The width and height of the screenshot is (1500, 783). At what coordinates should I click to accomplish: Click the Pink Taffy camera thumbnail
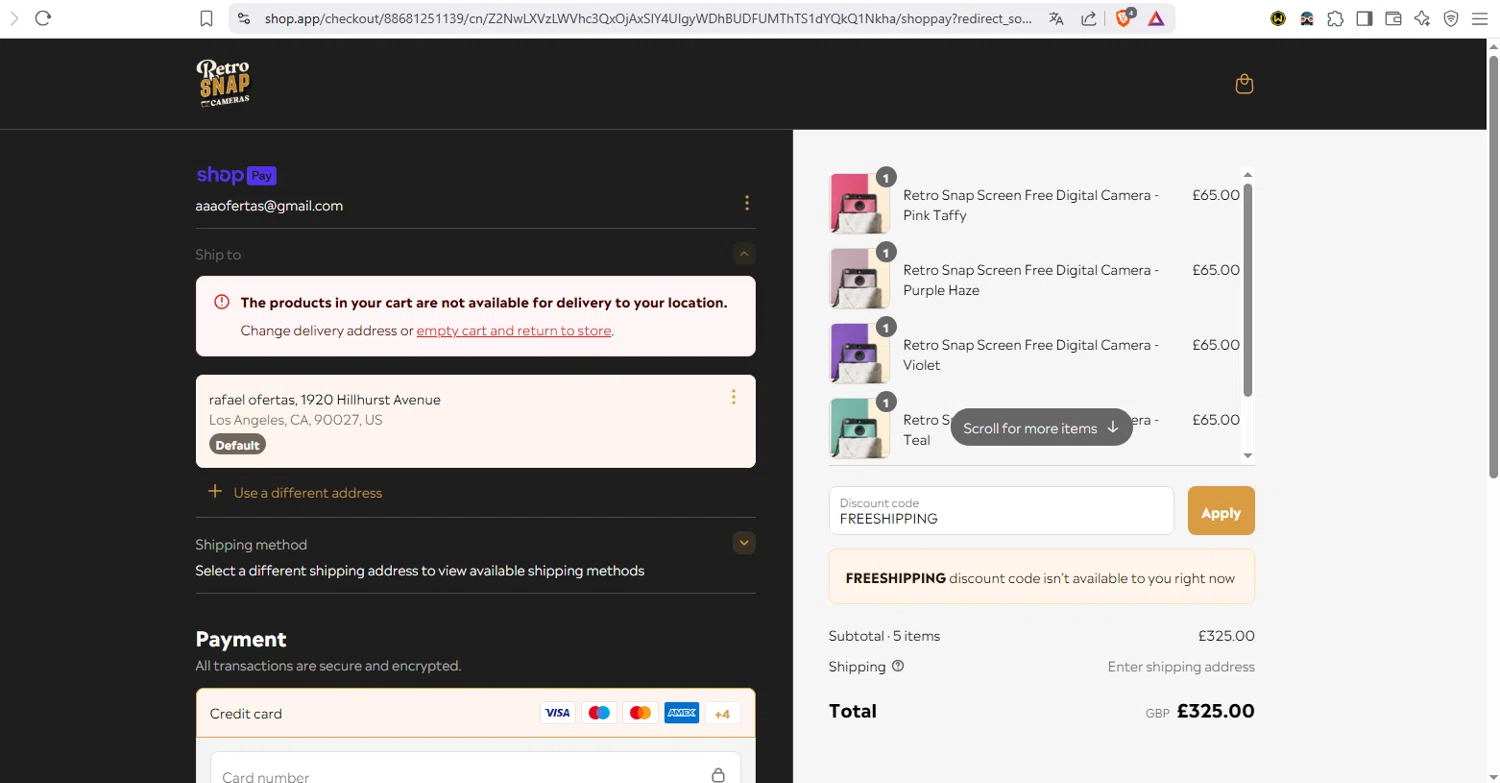pos(859,204)
